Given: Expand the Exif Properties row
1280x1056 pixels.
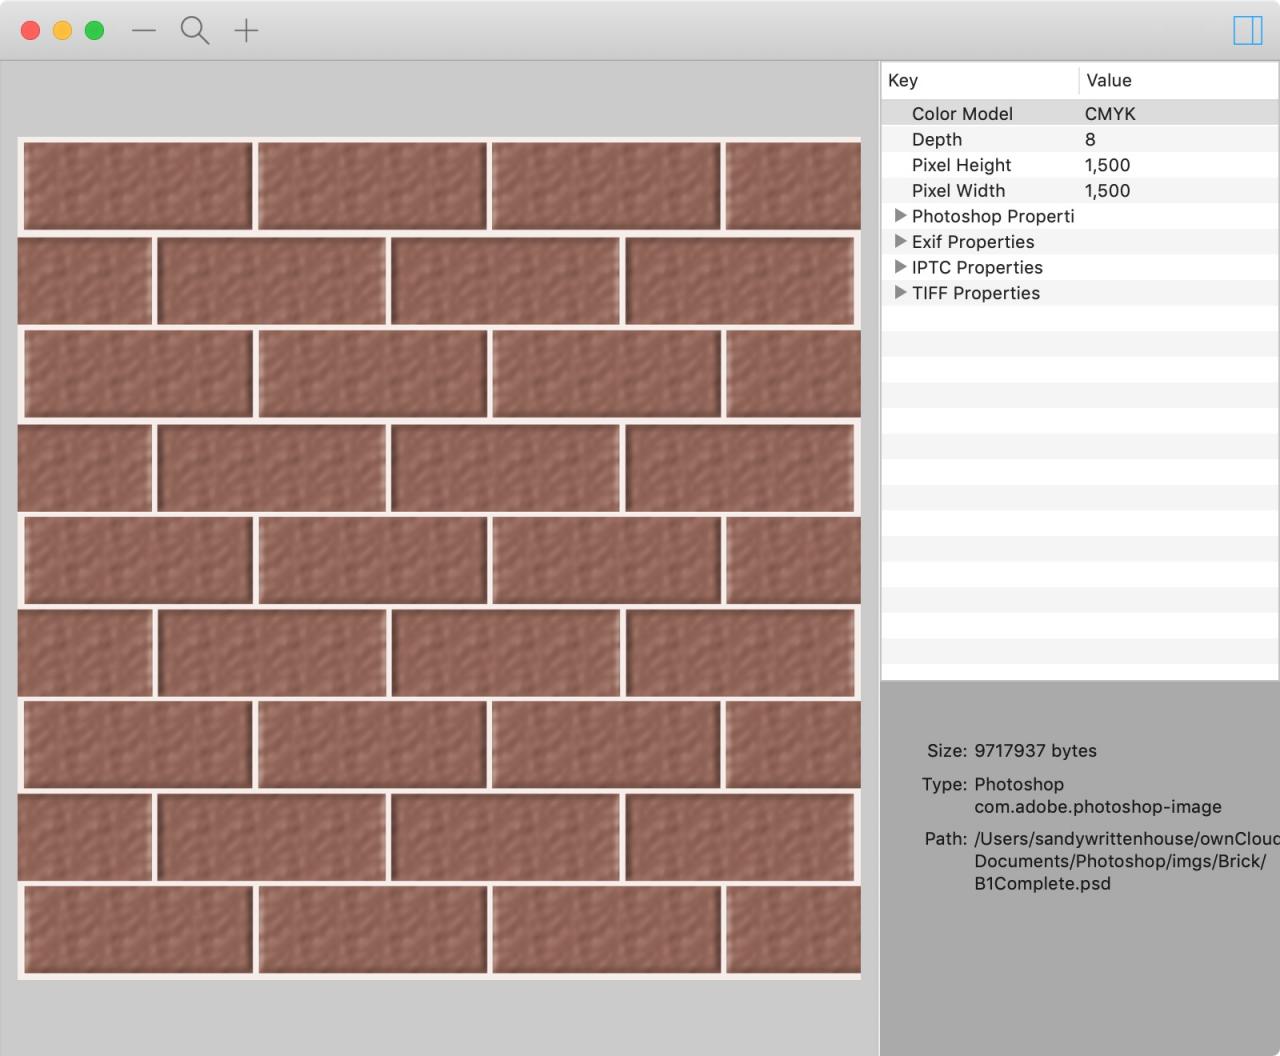Looking at the screenshot, I should pos(901,241).
